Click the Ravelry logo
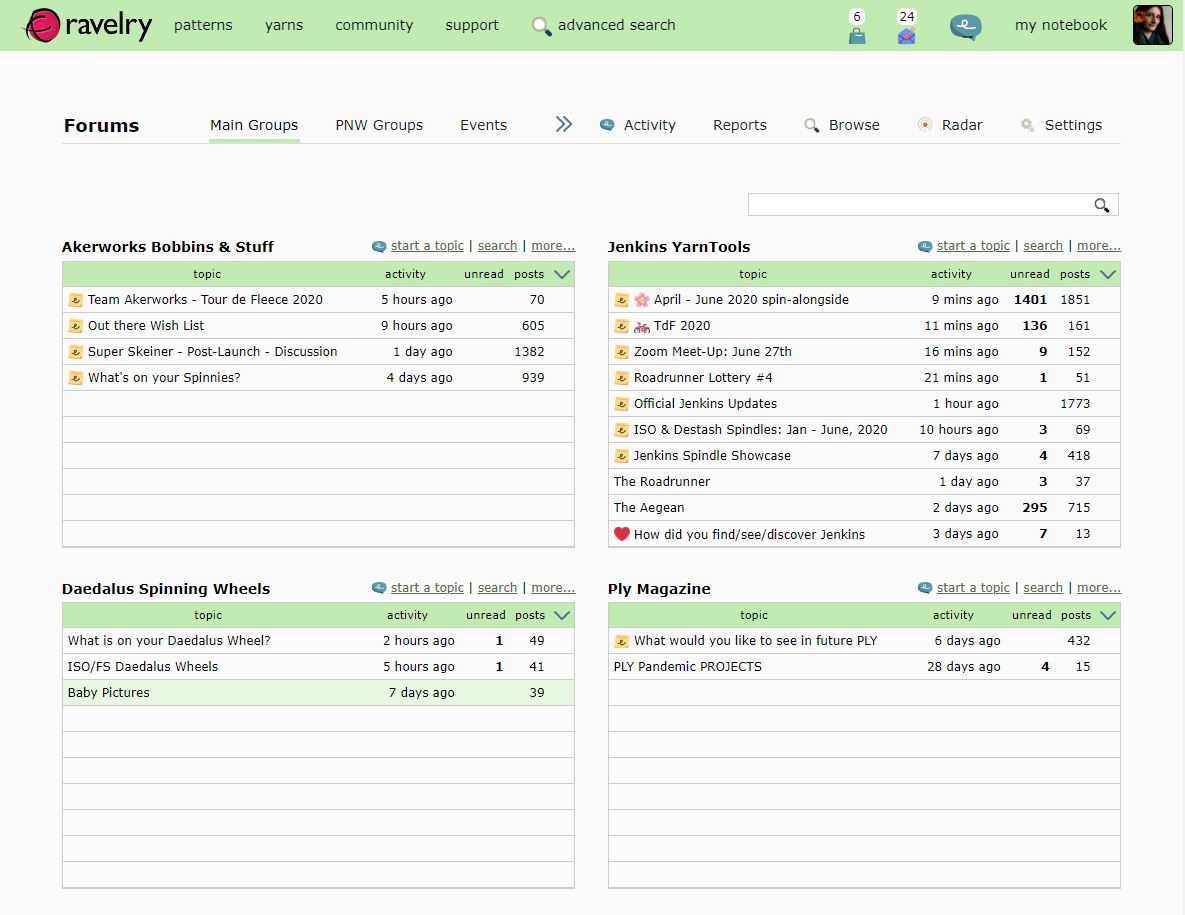Viewport: 1185px width, 915px height. coord(88,25)
